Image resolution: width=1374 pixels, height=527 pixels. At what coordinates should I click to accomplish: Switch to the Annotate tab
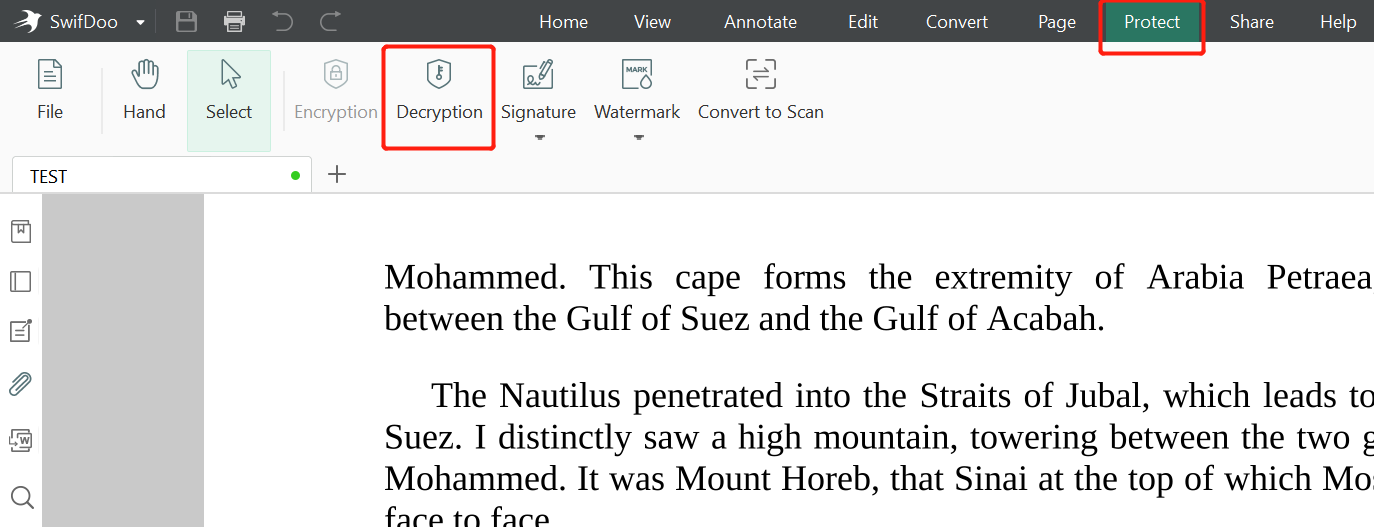[x=760, y=22]
